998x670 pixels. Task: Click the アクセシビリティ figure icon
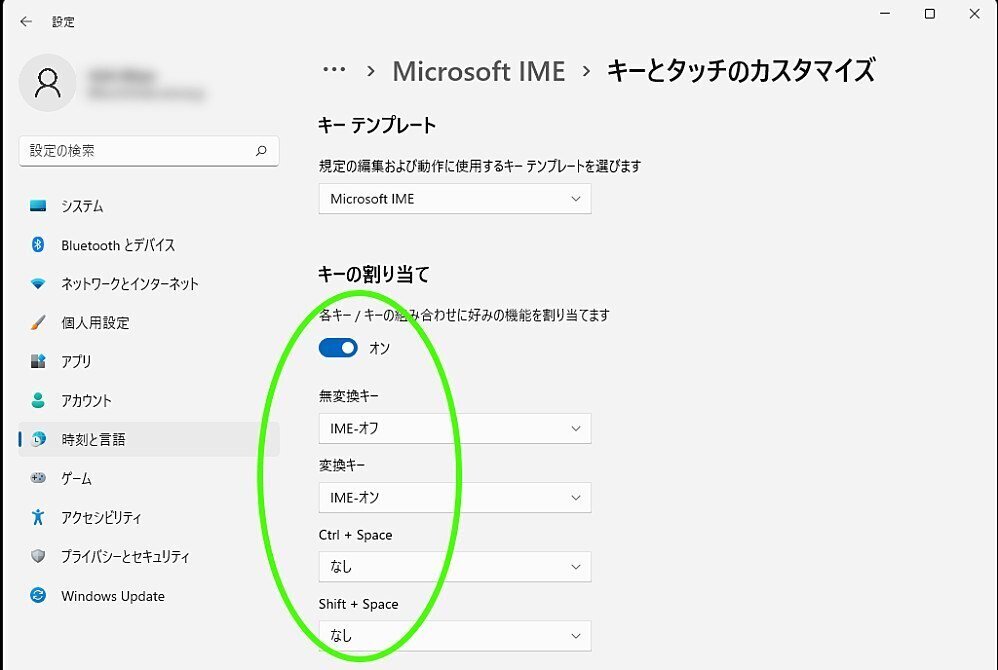(x=38, y=517)
